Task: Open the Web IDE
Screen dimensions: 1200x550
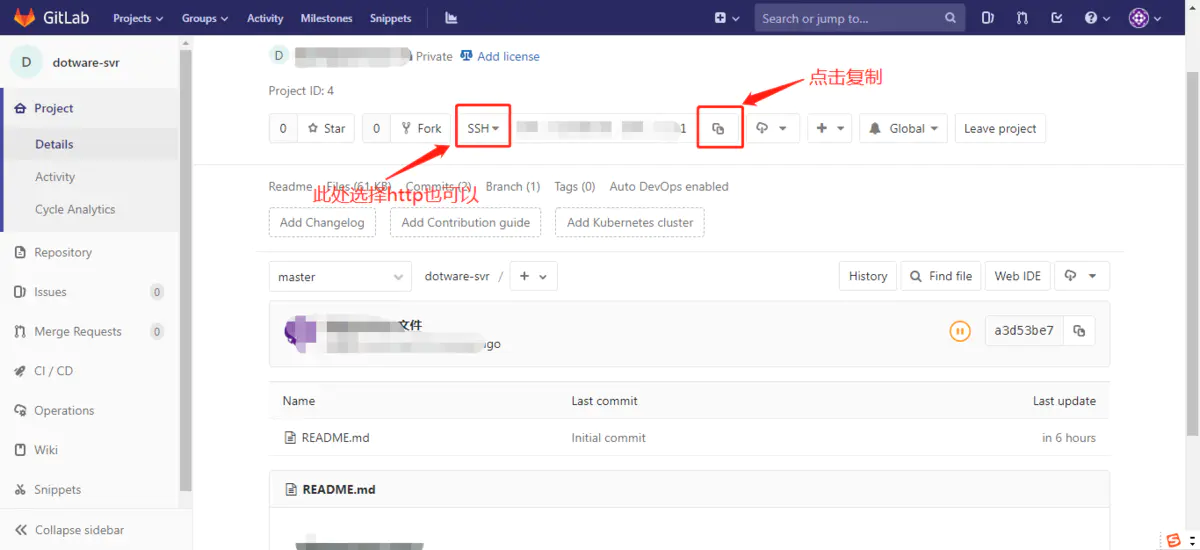Action: 1017,276
